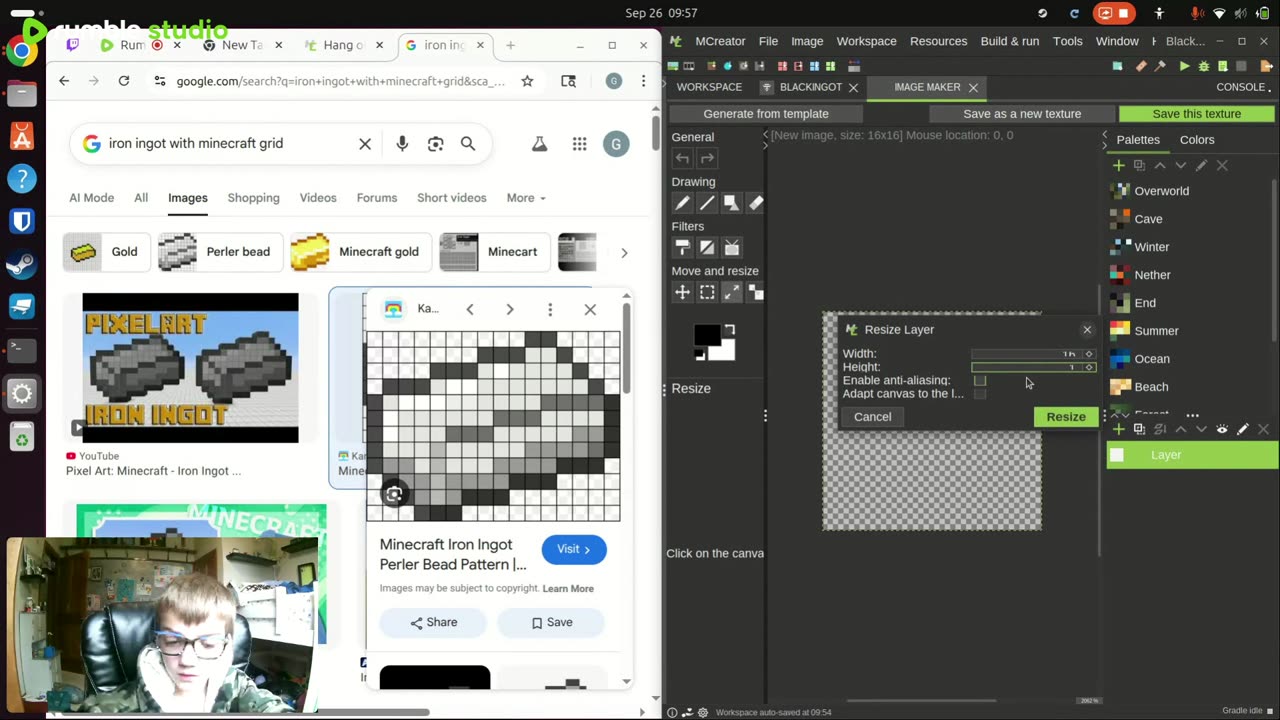The image size is (1280, 720).
Task: Start a voice search with the microphone icon
Action: pos(402,144)
